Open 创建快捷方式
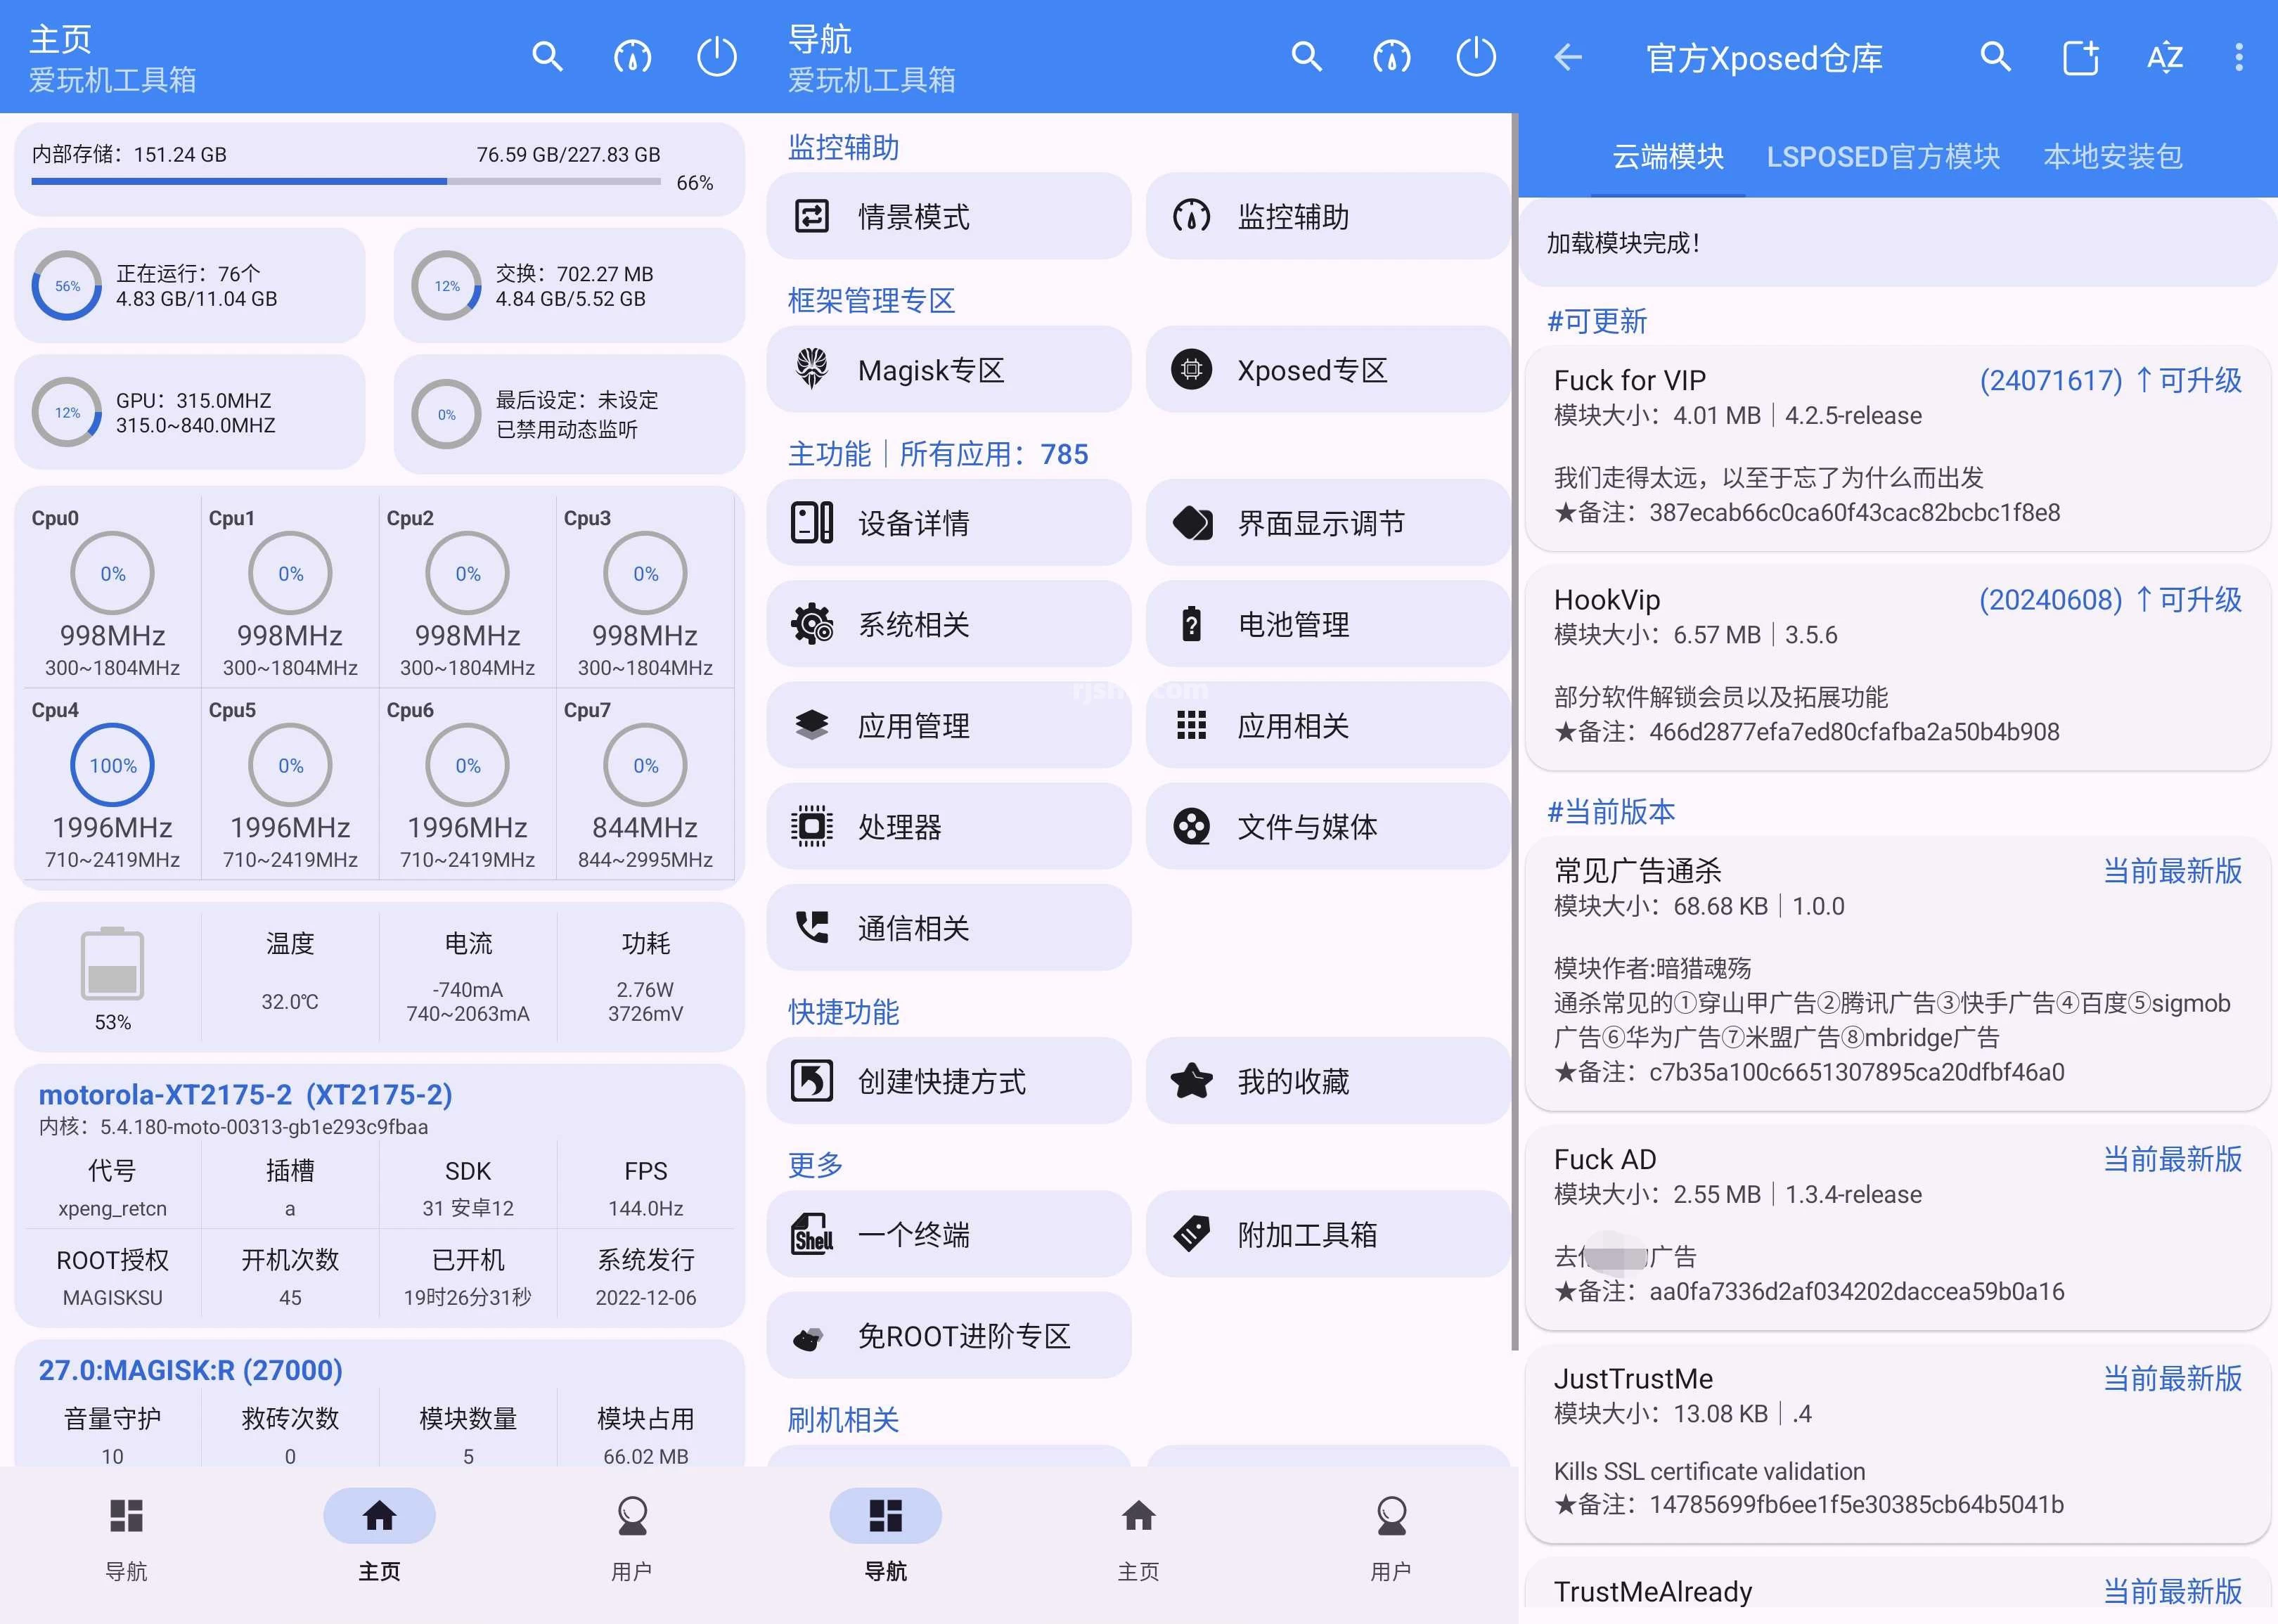Screen dimensions: 2278x1624 point(949,1080)
